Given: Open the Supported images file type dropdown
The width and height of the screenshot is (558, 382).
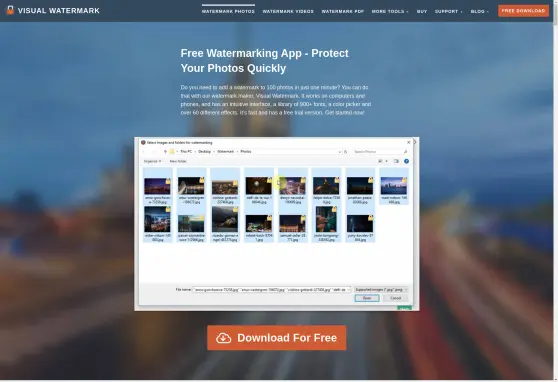Looking at the screenshot, I should tap(381, 290).
